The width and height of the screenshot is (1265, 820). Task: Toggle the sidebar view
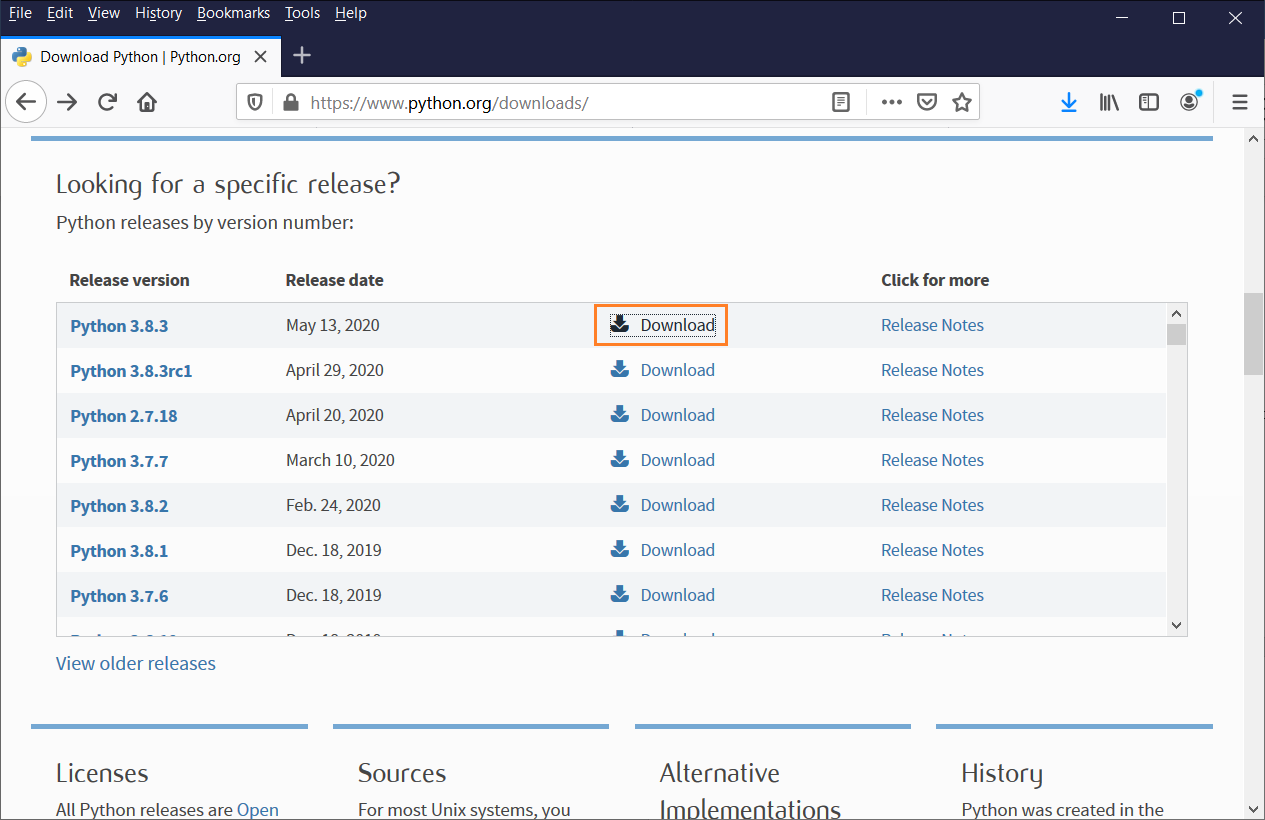pyautogui.click(x=1149, y=102)
